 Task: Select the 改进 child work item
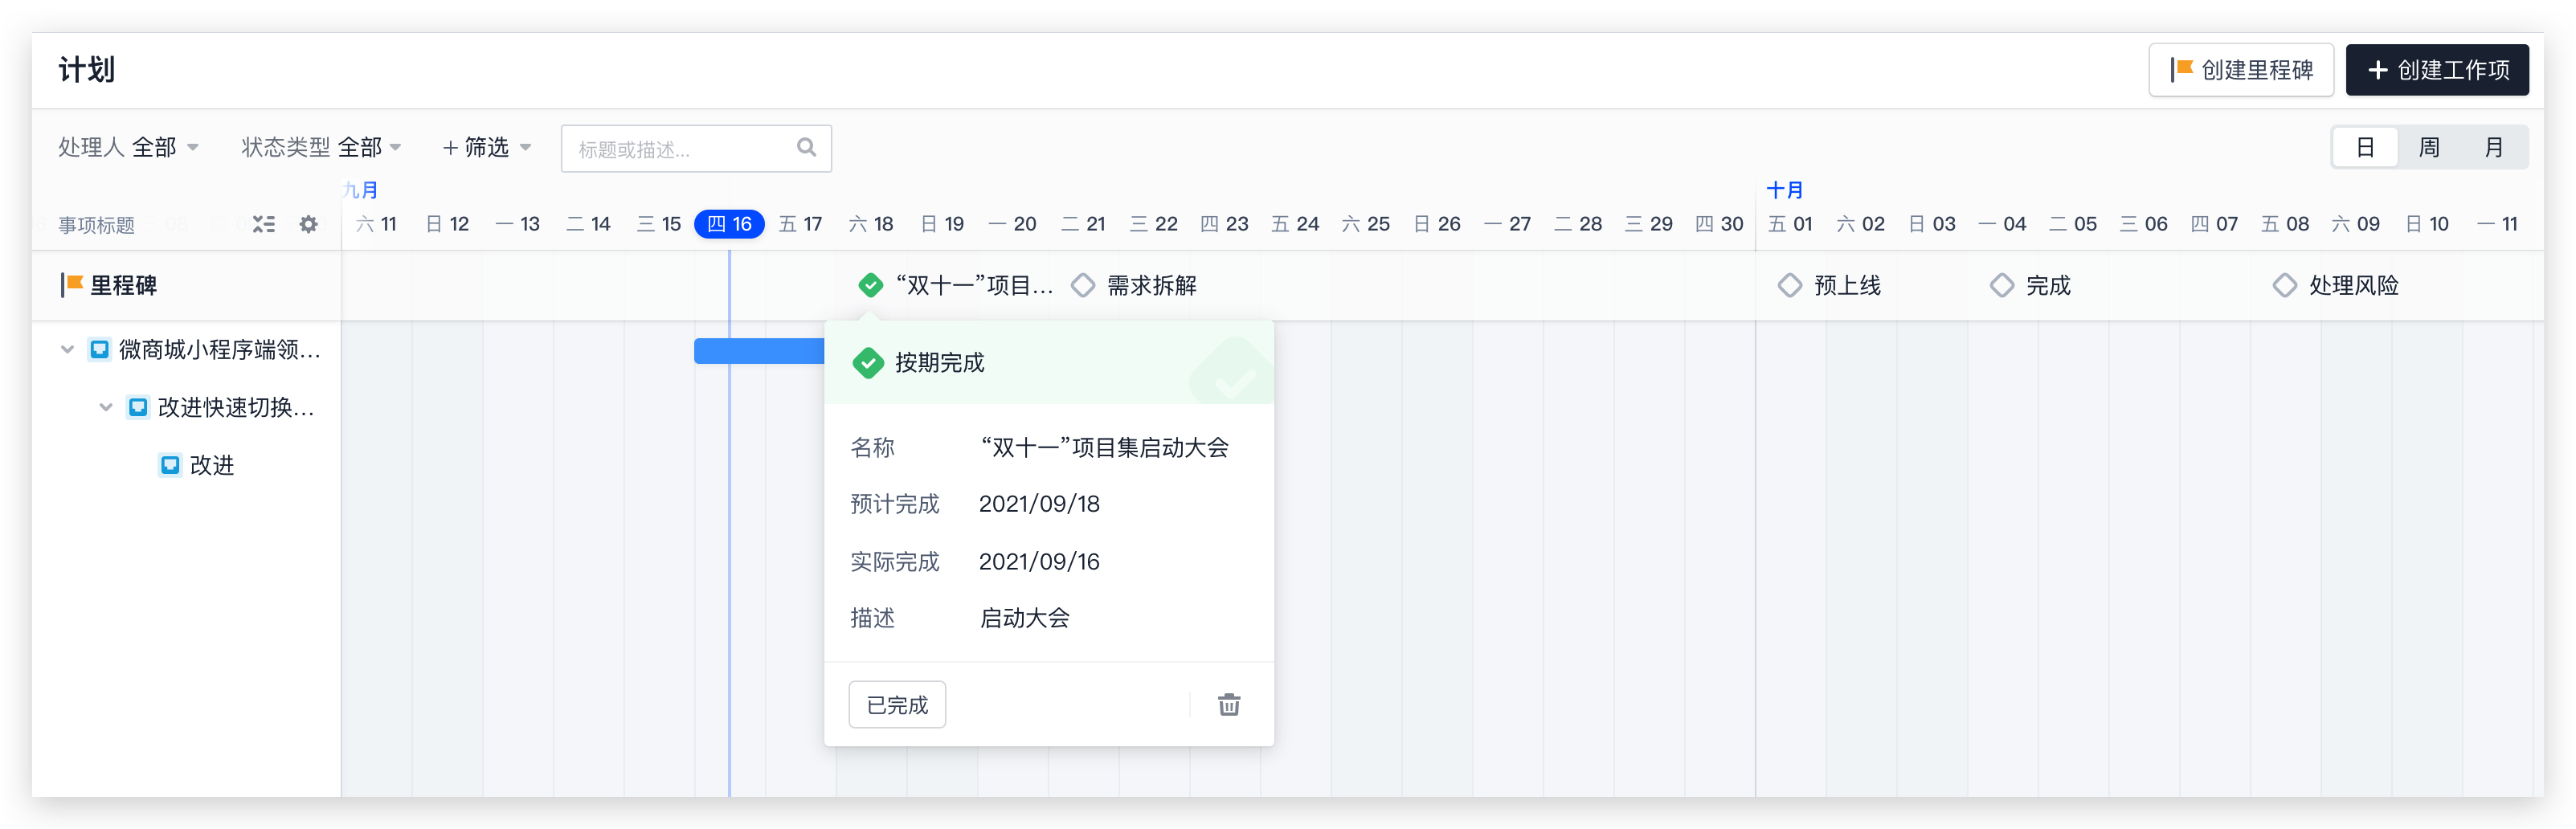[211, 465]
